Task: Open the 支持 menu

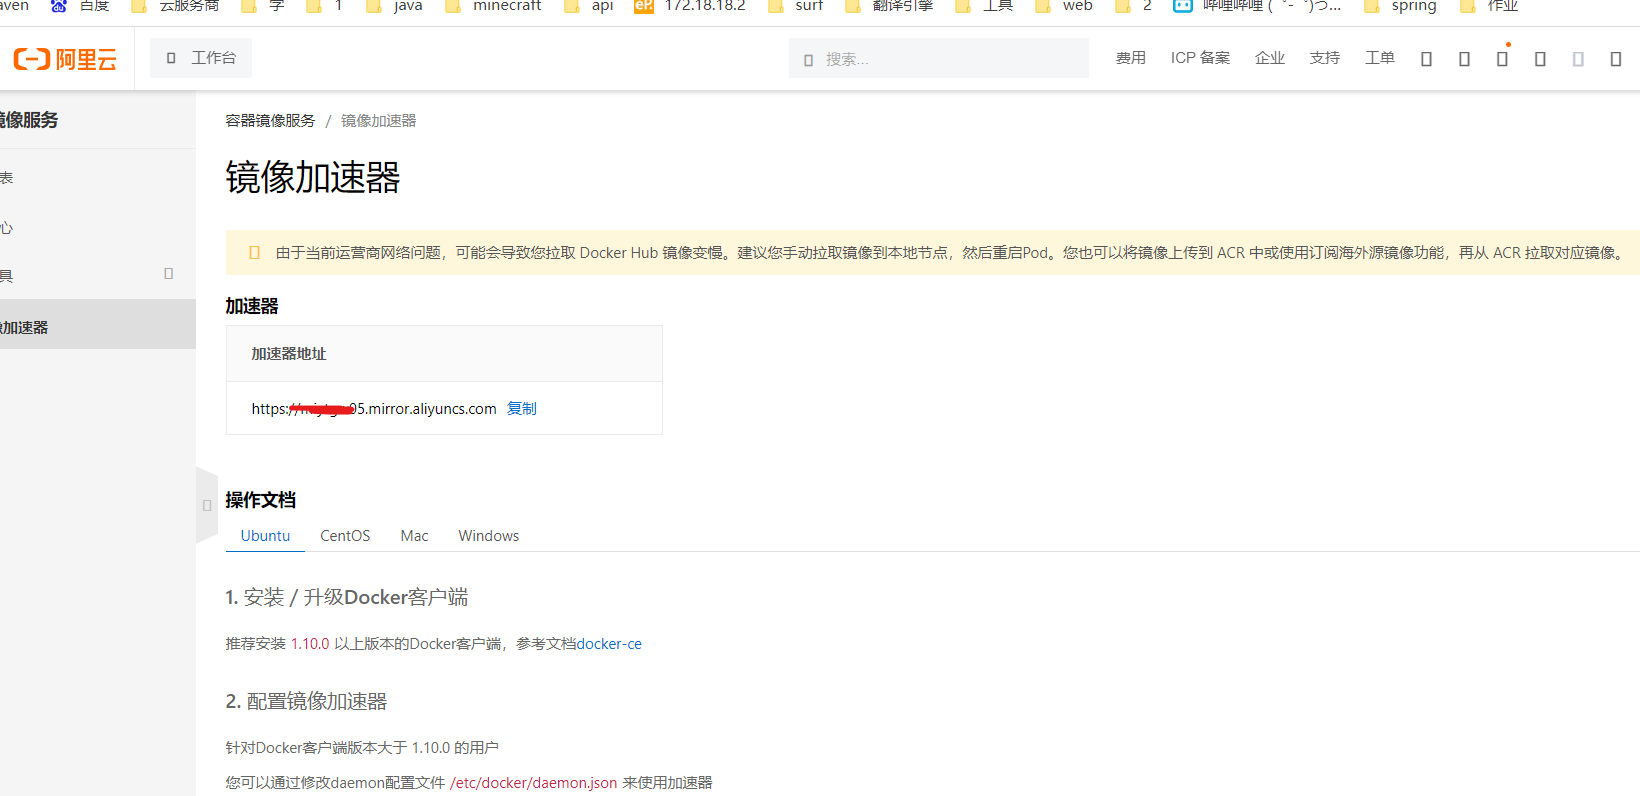Action: (1325, 58)
